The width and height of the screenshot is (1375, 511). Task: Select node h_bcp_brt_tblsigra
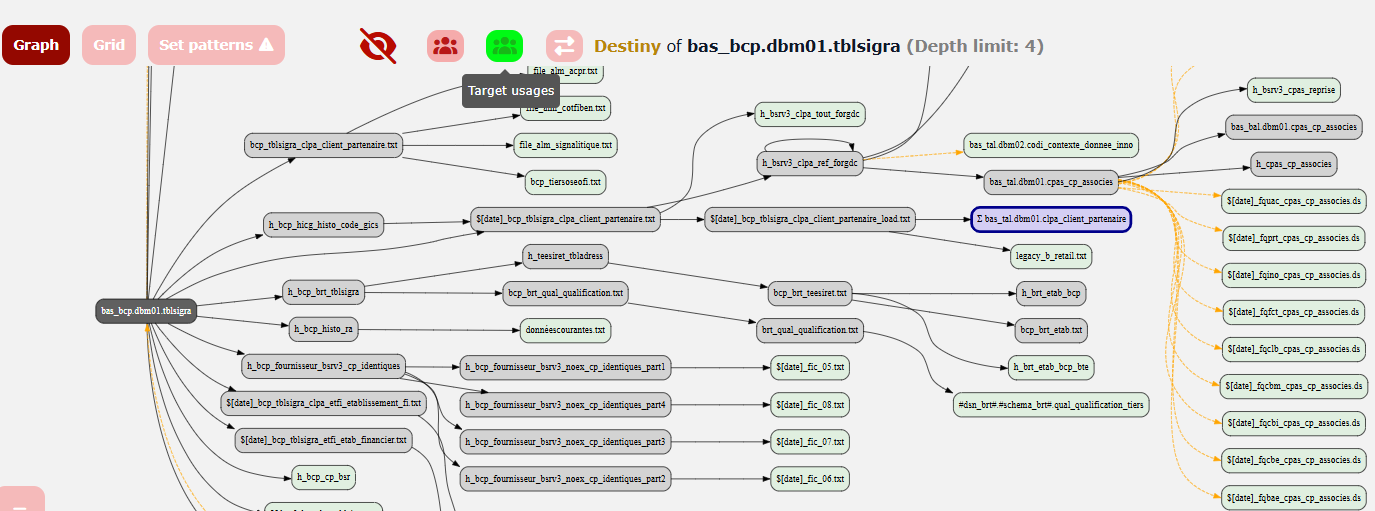323,293
